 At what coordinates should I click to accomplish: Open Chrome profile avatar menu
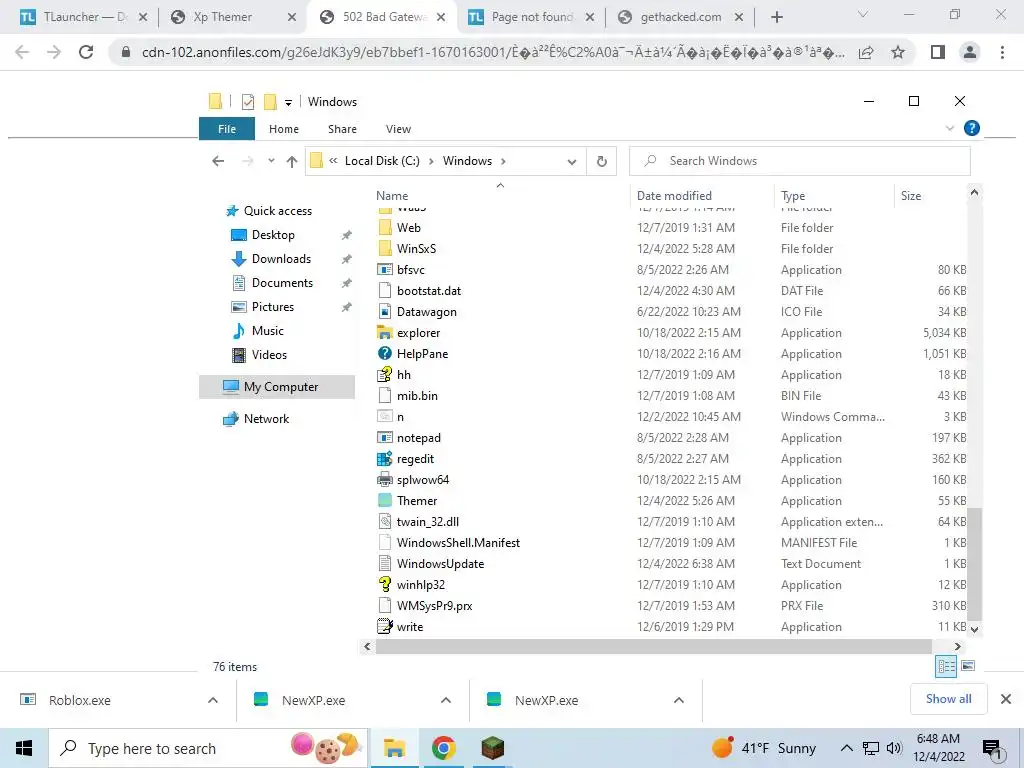[x=970, y=52]
